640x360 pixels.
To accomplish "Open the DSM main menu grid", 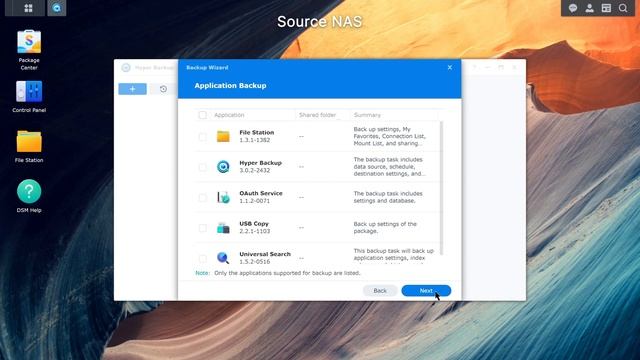I will [x=28, y=8].
